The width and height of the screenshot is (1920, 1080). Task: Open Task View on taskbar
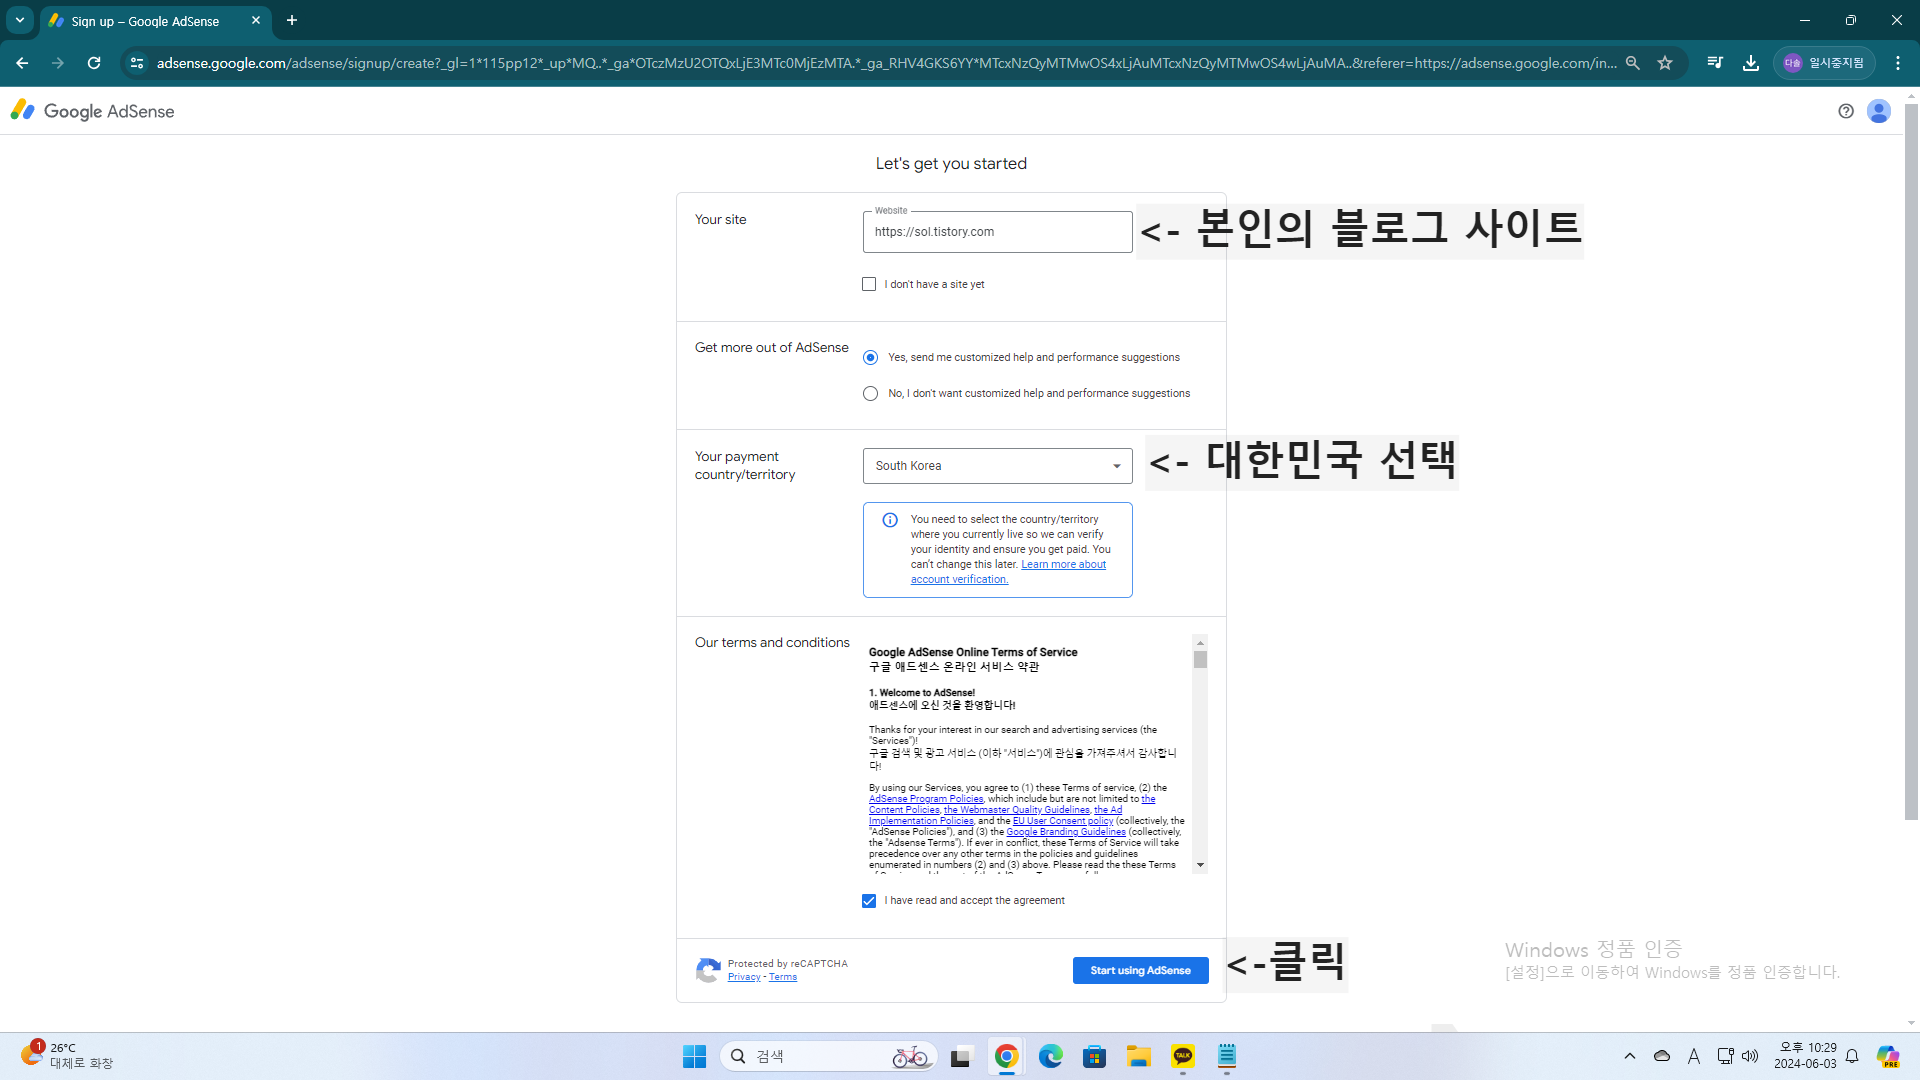coord(961,1056)
